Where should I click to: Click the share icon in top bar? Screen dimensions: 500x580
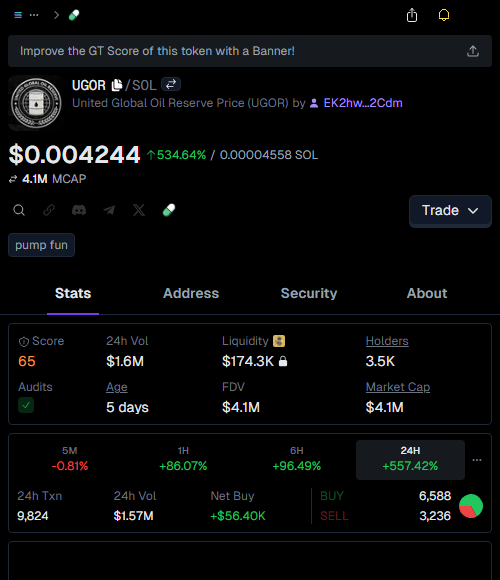coord(412,16)
